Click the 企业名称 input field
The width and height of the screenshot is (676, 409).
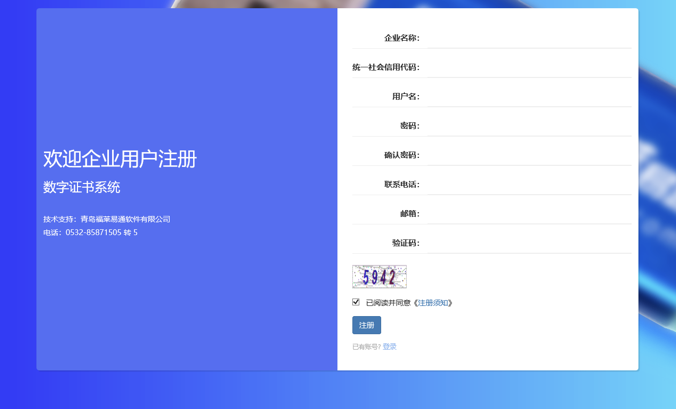click(x=527, y=38)
